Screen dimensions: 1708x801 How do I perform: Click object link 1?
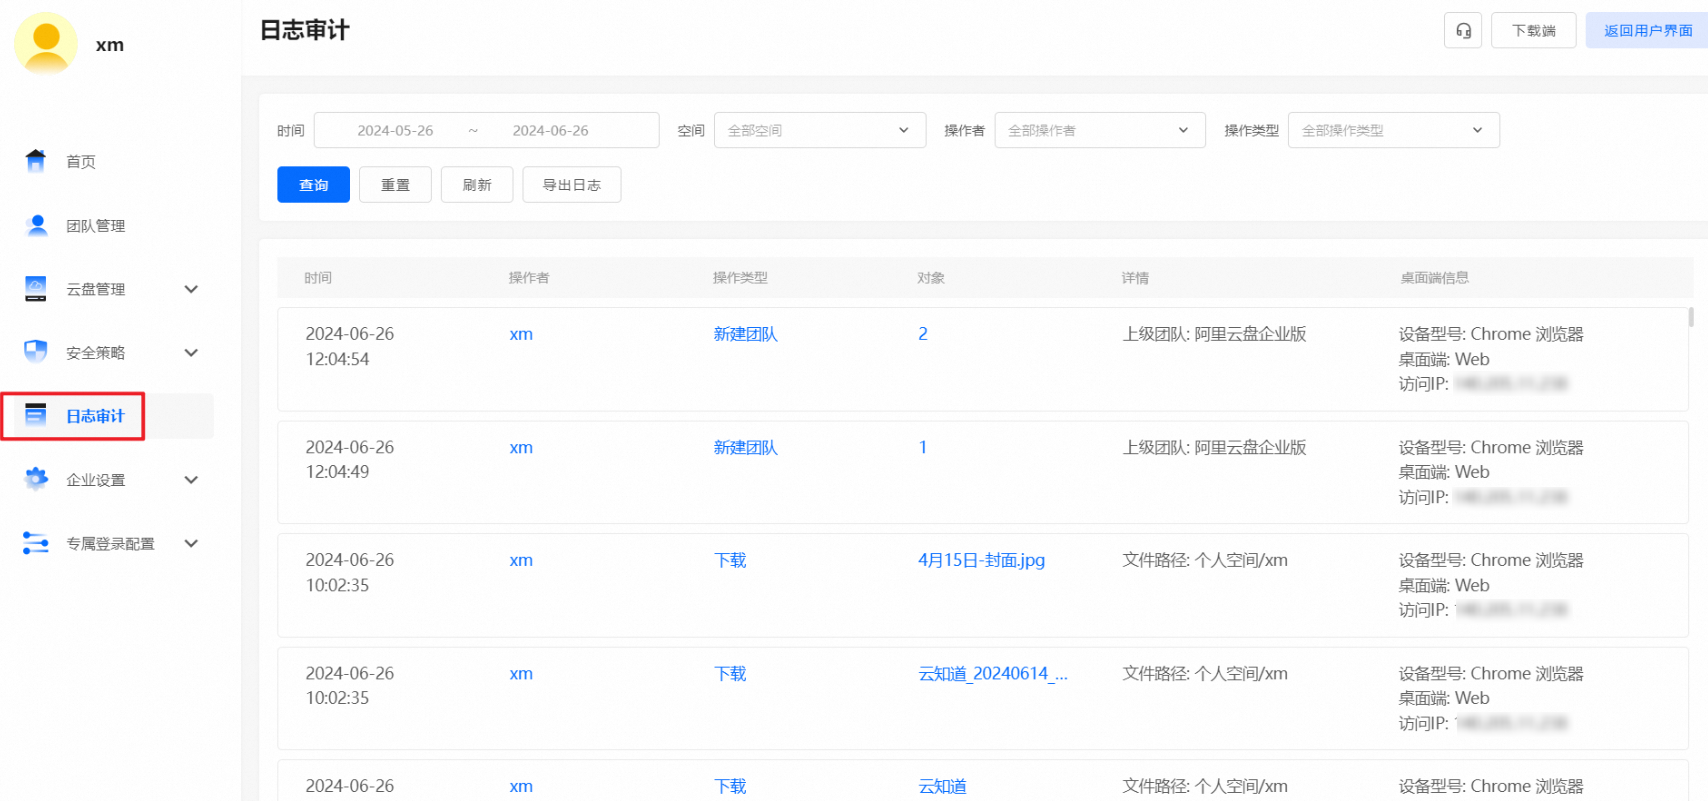tap(923, 447)
